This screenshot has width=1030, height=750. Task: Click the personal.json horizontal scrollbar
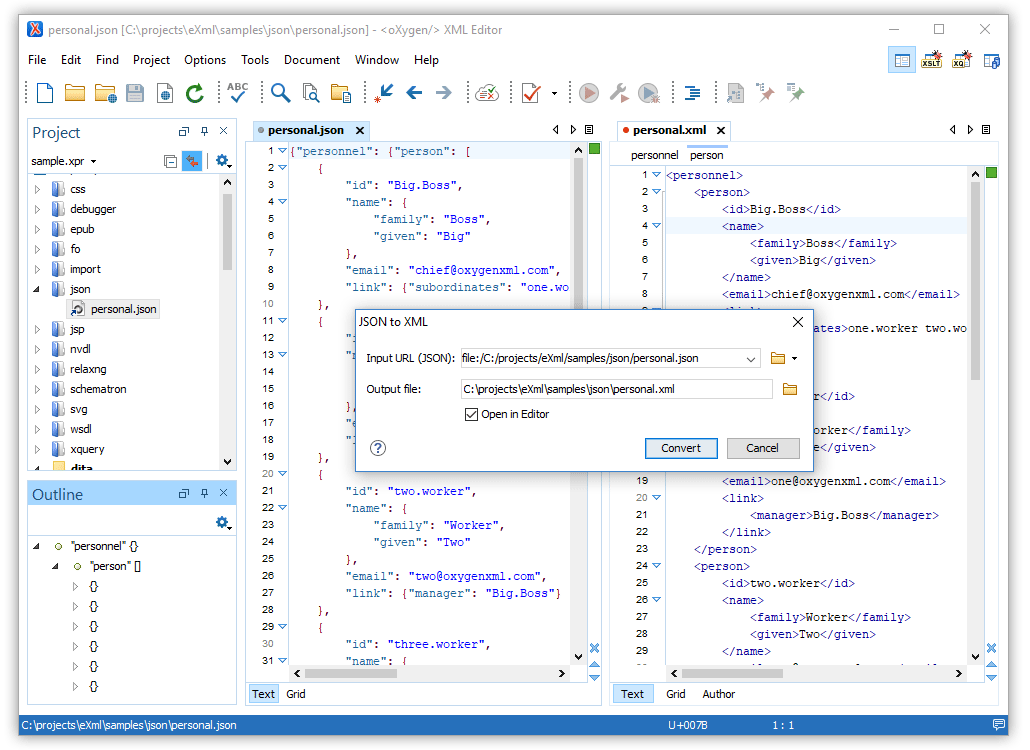[x=351, y=673]
